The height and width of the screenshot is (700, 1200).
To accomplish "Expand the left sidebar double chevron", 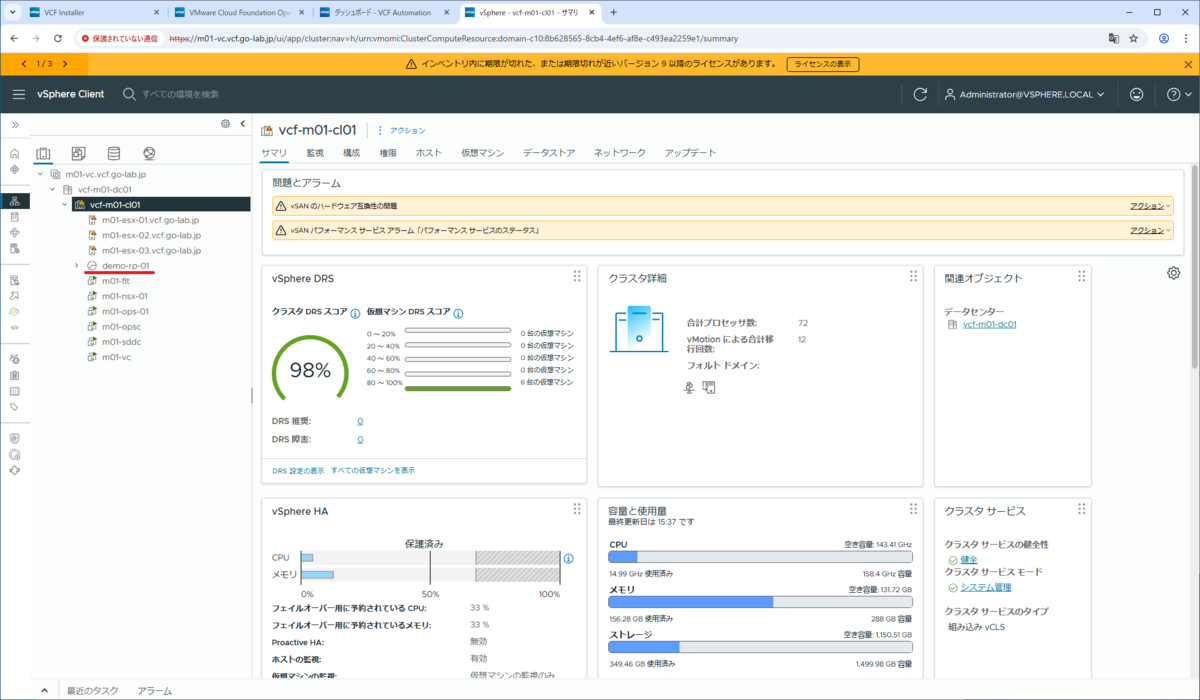I will [x=15, y=124].
